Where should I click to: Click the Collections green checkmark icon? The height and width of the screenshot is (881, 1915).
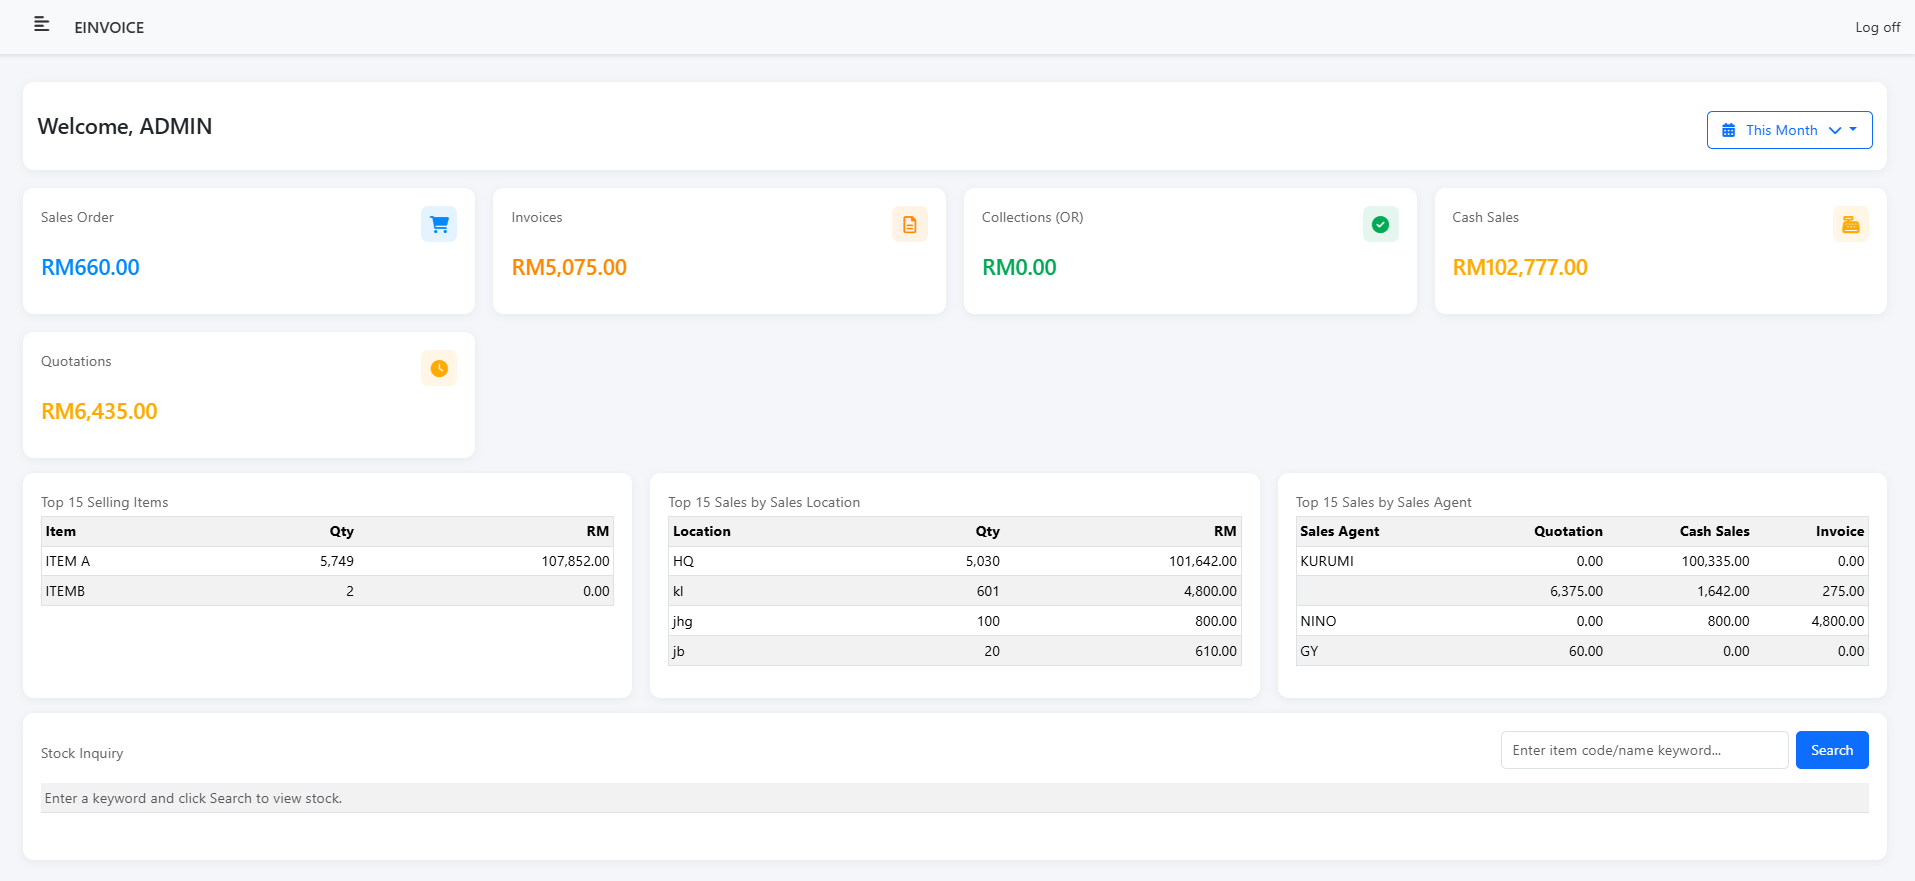click(1380, 224)
